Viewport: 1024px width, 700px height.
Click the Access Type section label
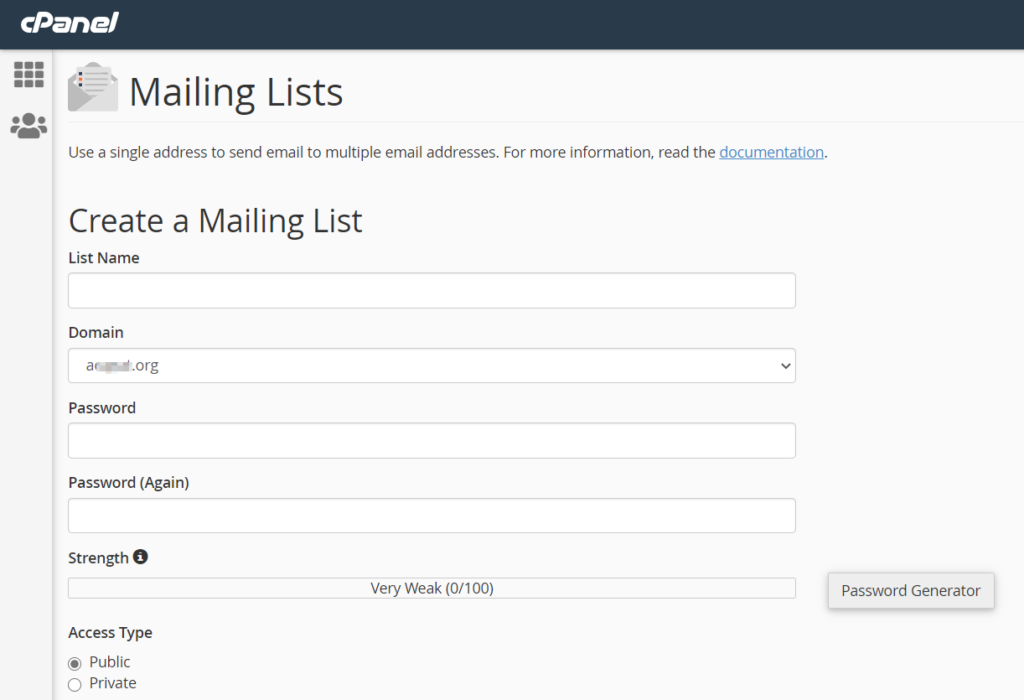click(110, 632)
